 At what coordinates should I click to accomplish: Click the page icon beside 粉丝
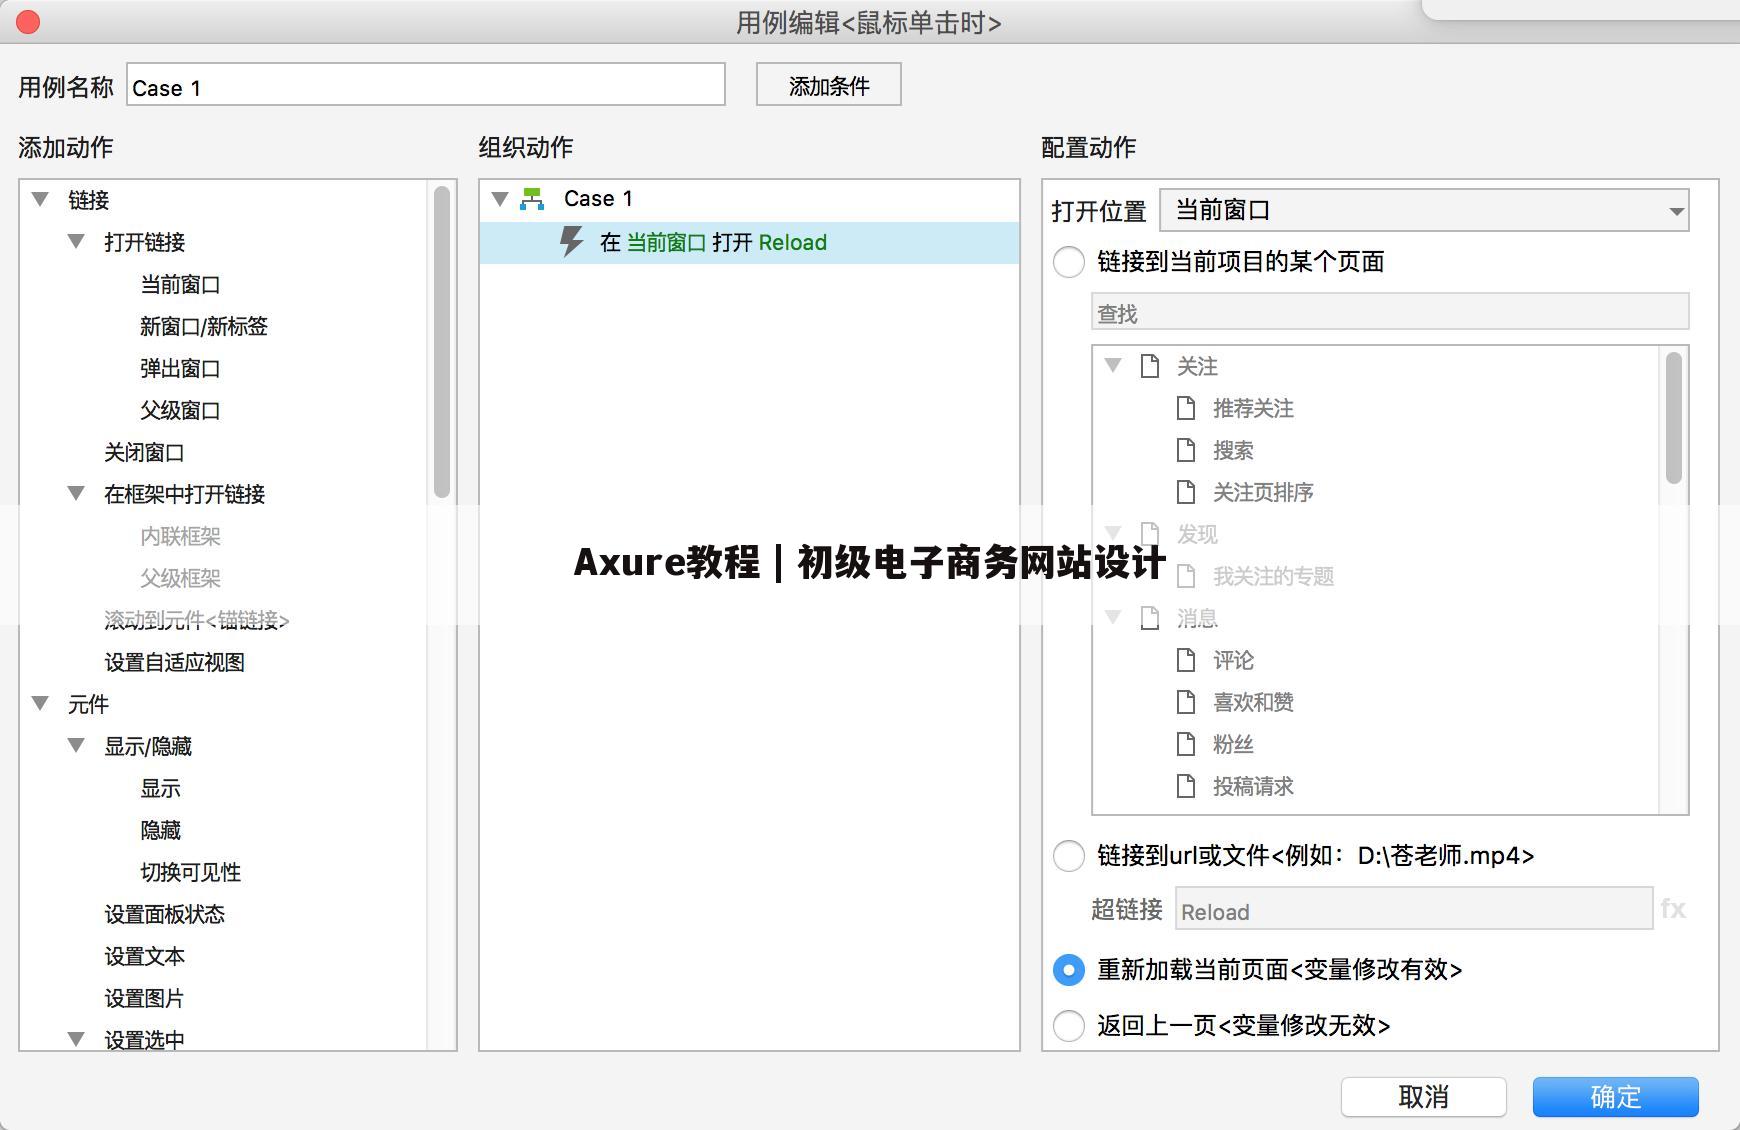click(1186, 744)
